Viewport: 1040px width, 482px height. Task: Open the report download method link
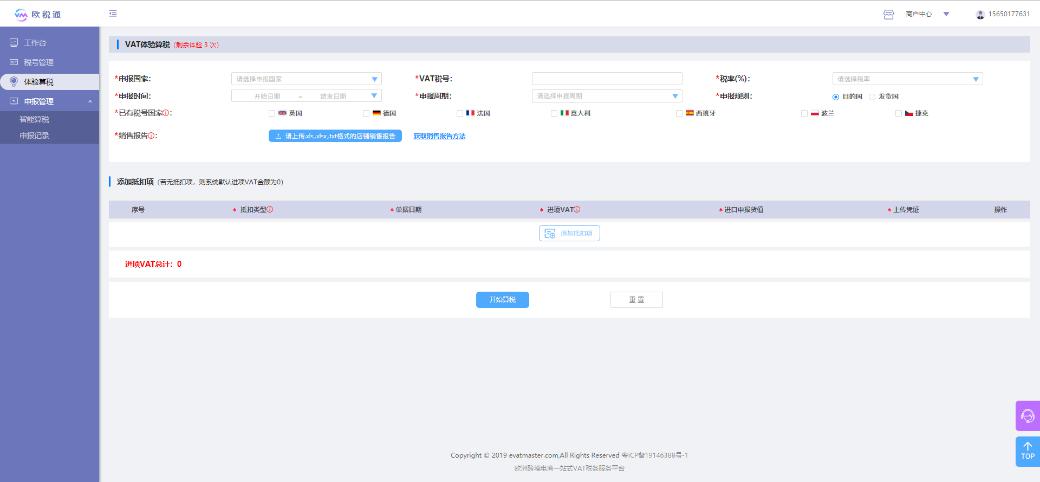point(440,136)
